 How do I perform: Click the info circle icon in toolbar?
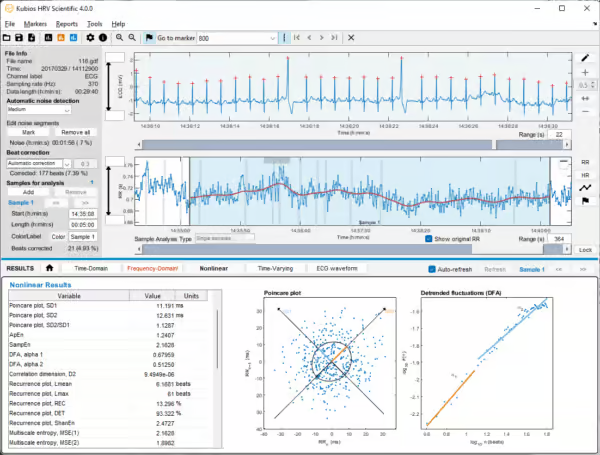tap(102, 37)
